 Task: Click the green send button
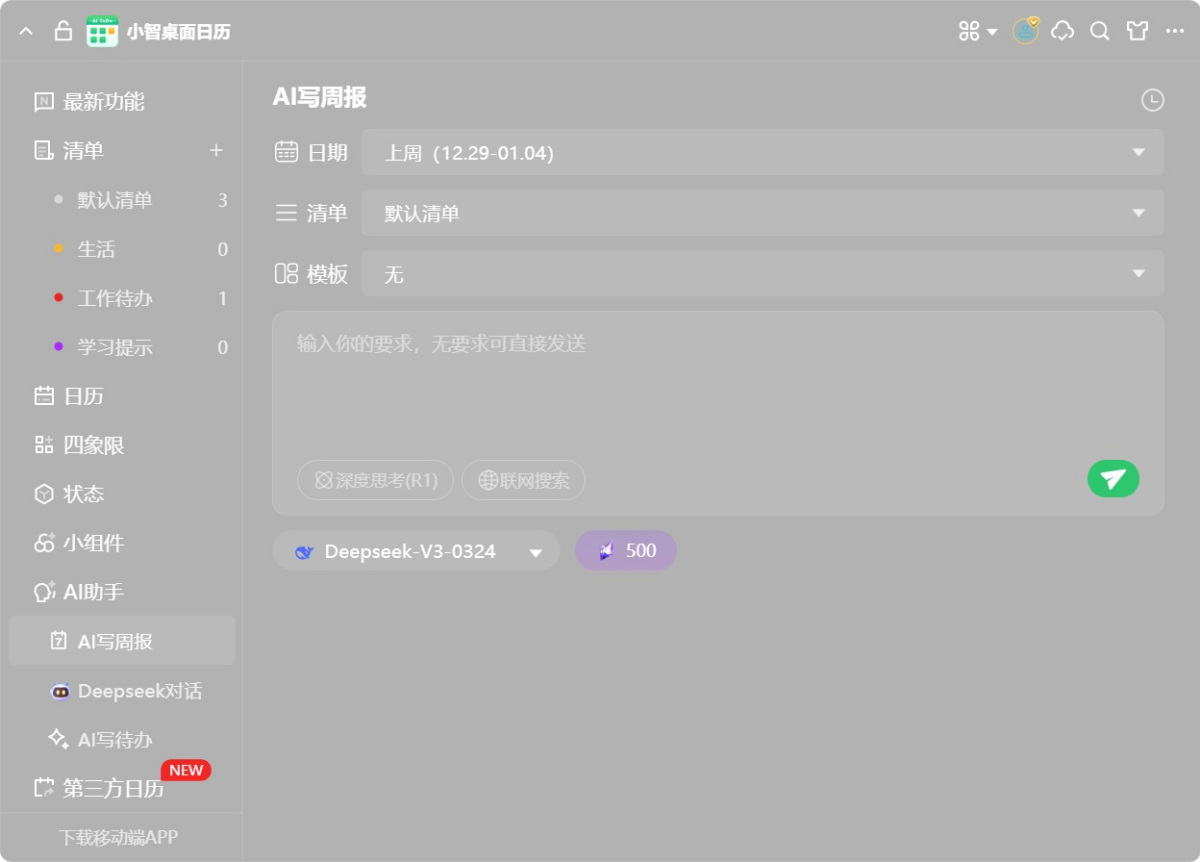(x=1113, y=479)
